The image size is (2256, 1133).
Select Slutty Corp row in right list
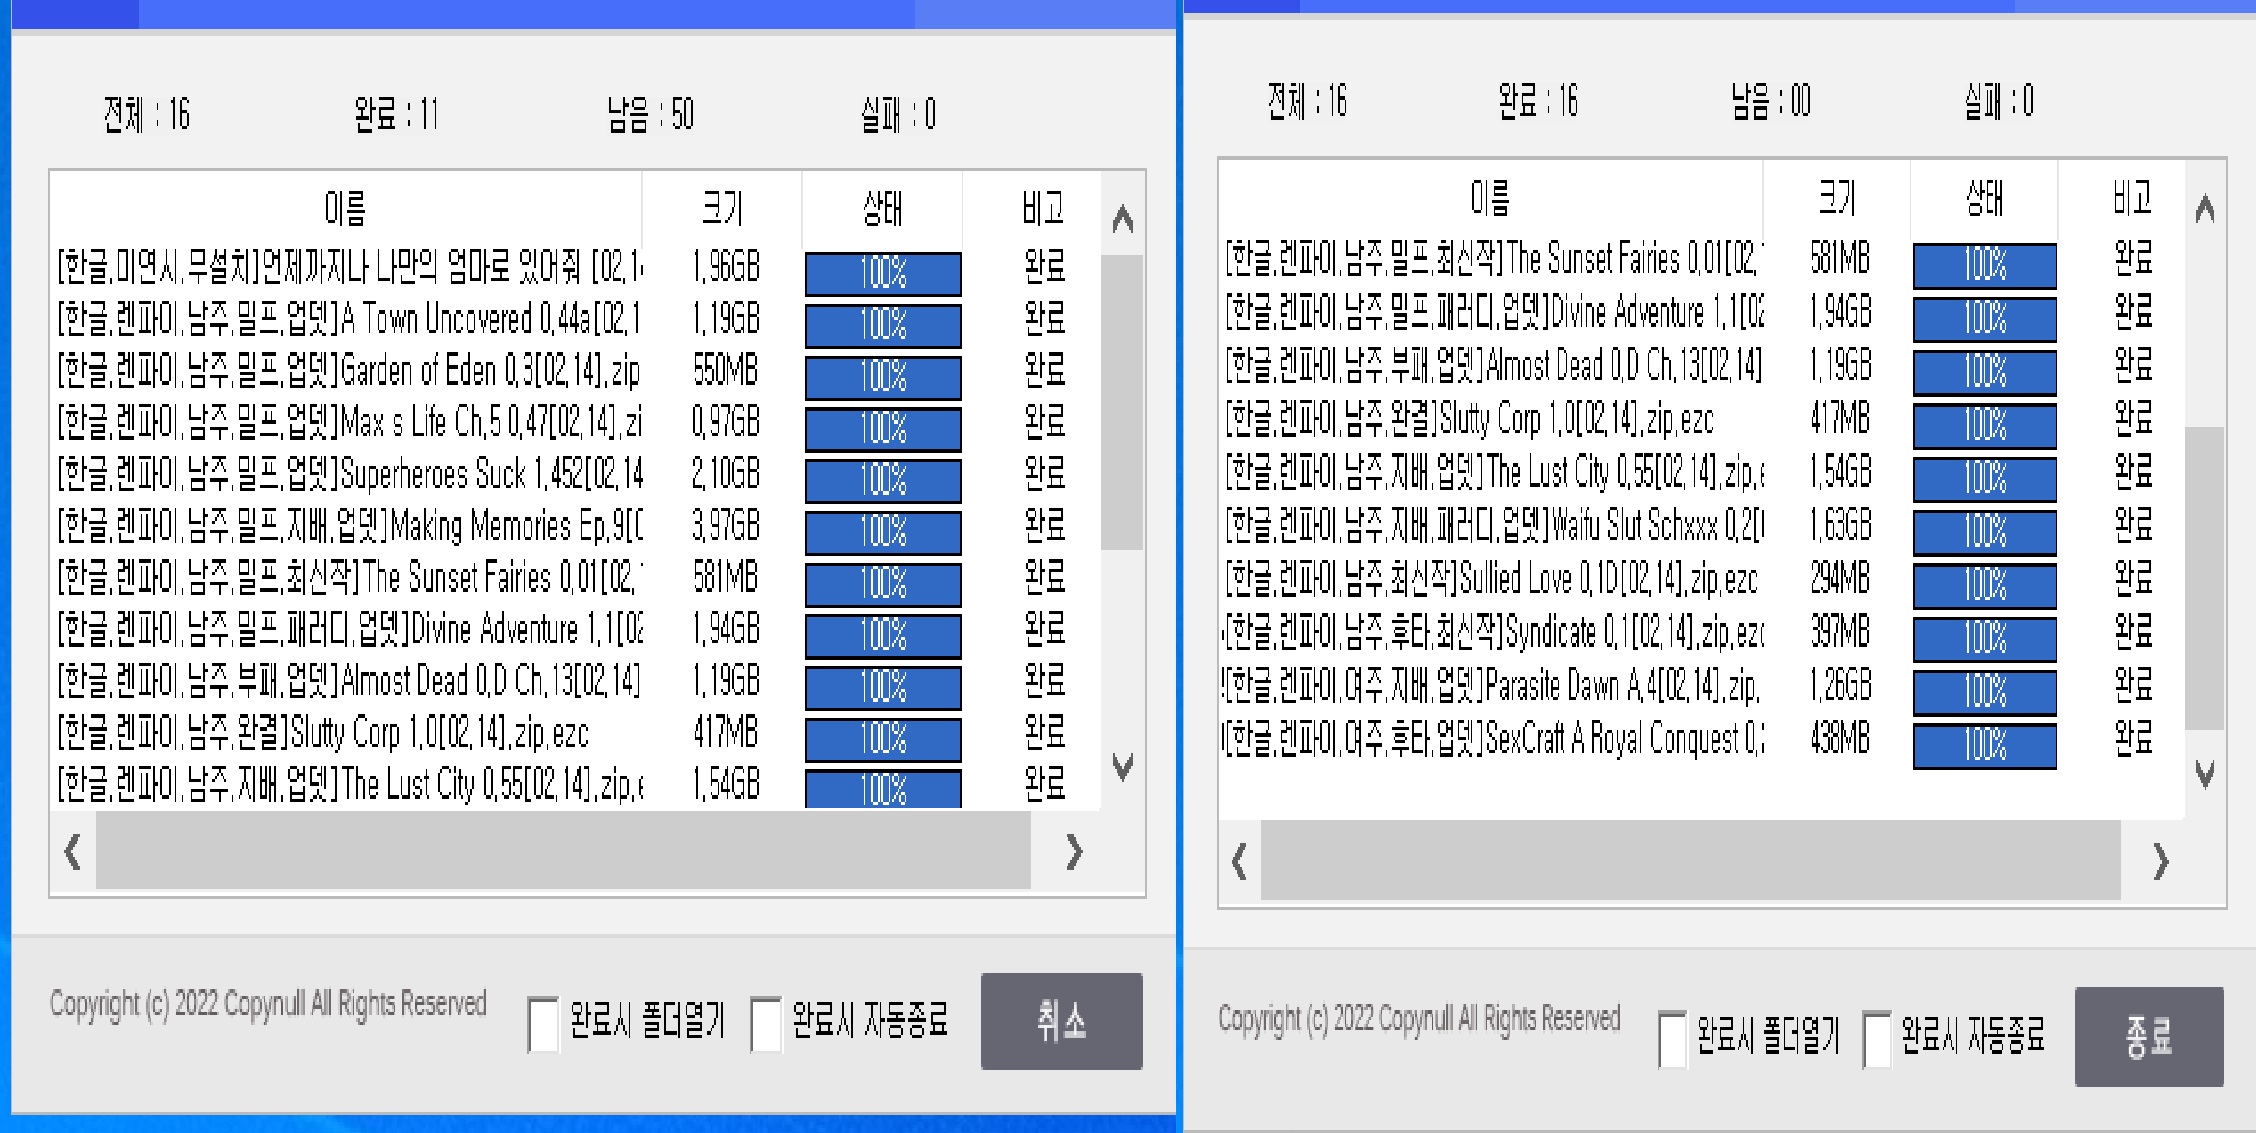[1490, 419]
